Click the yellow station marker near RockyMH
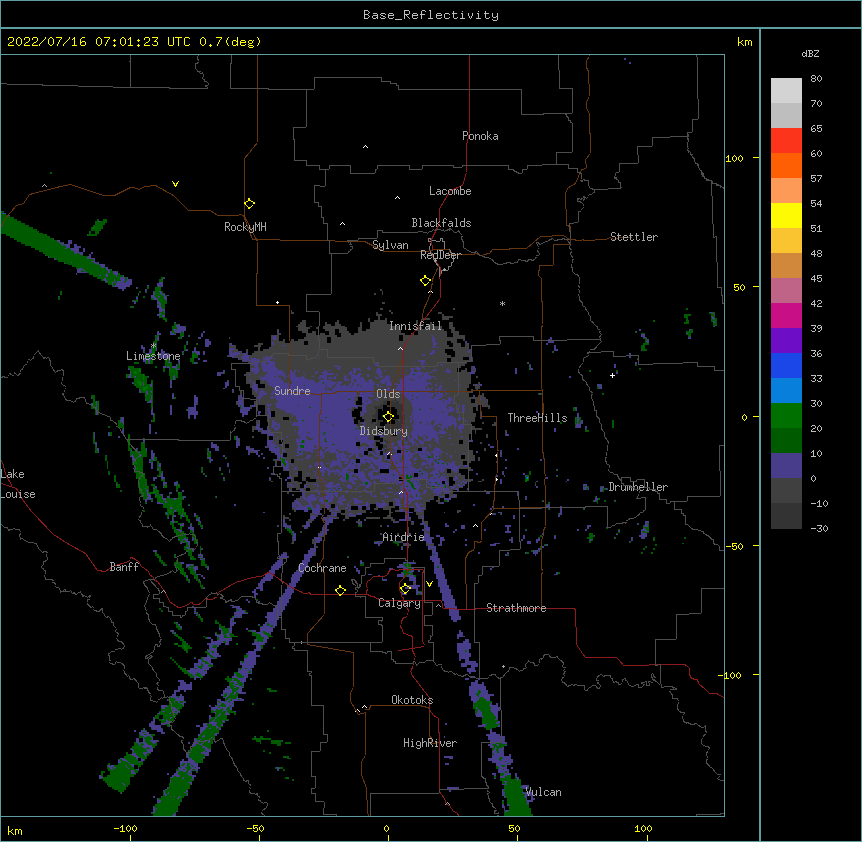The width and height of the screenshot is (862, 842). 249,204
